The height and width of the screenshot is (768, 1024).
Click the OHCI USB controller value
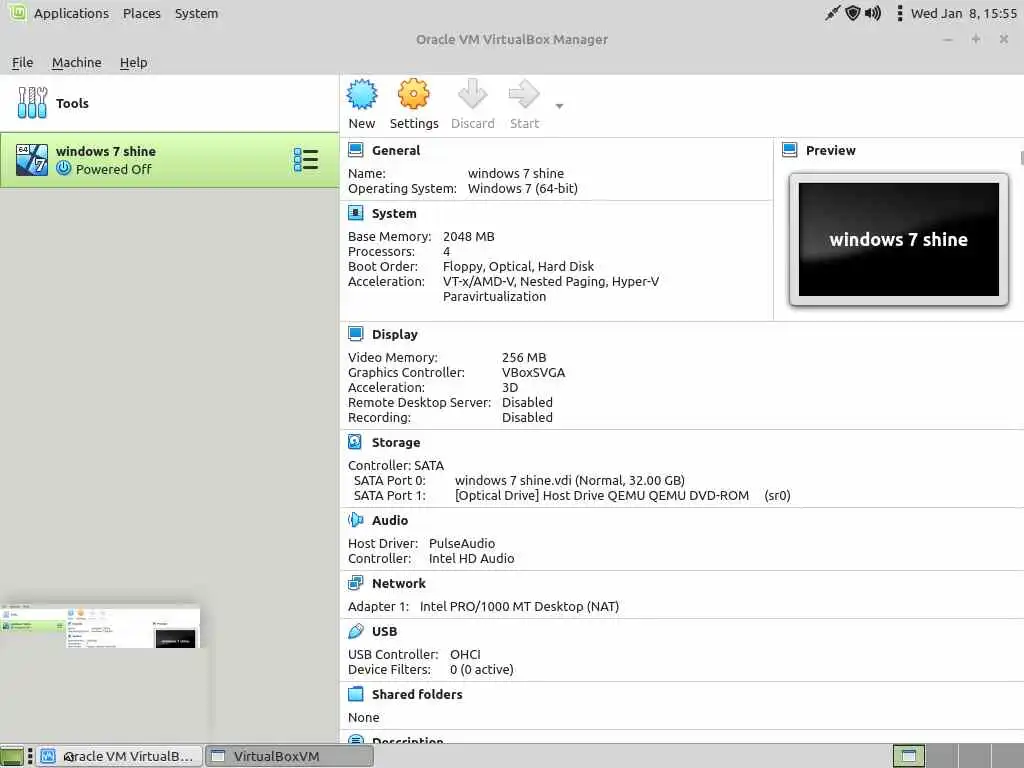coord(465,654)
